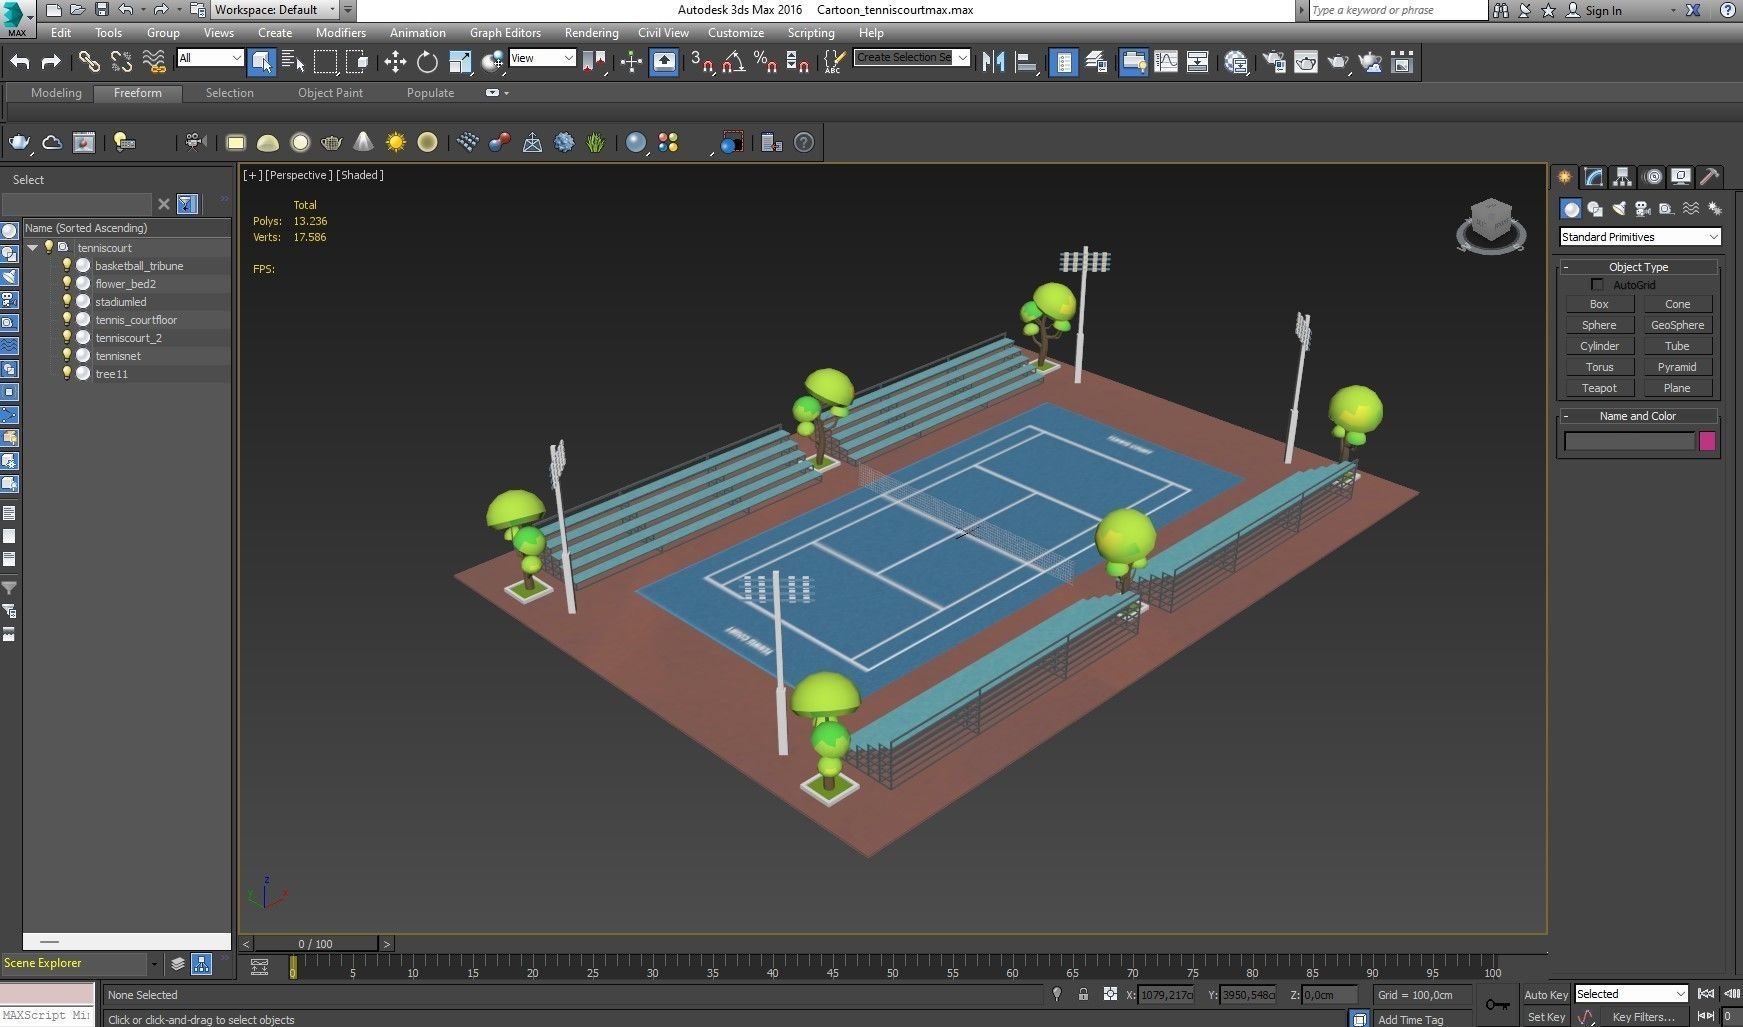The height and width of the screenshot is (1027, 1743).
Task: Enable the AutoGrid checkbox
Action: coord(1597,285)
